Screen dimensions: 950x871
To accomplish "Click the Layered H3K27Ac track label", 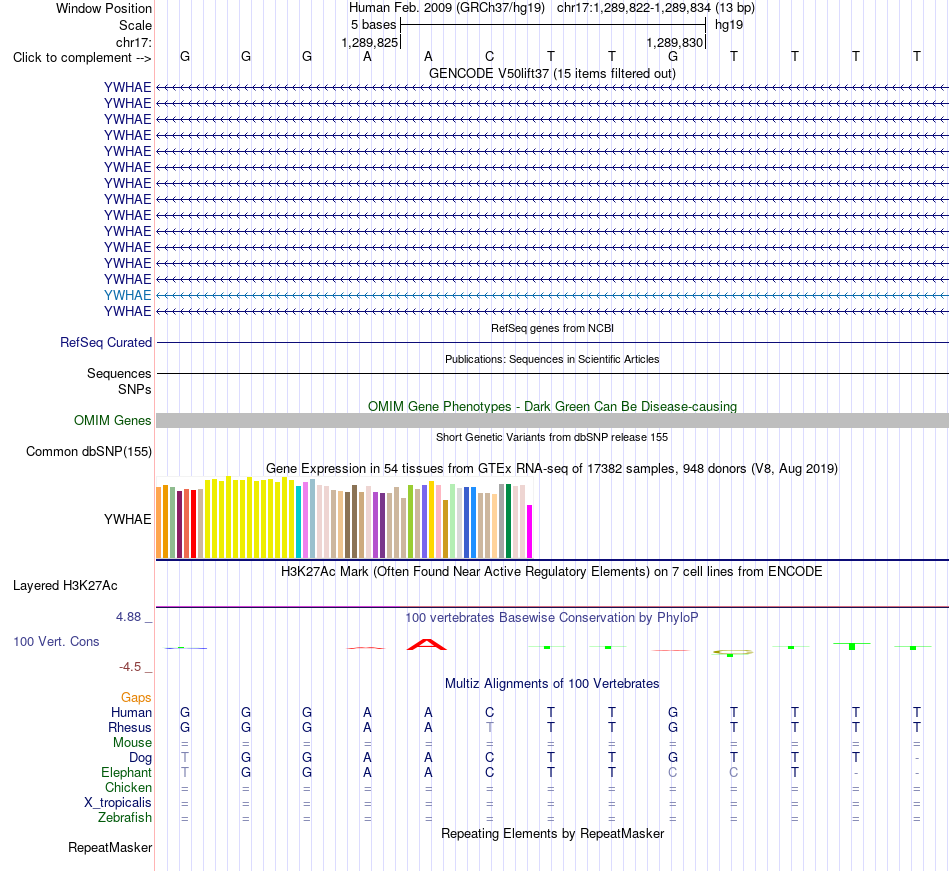I will 65,586.
